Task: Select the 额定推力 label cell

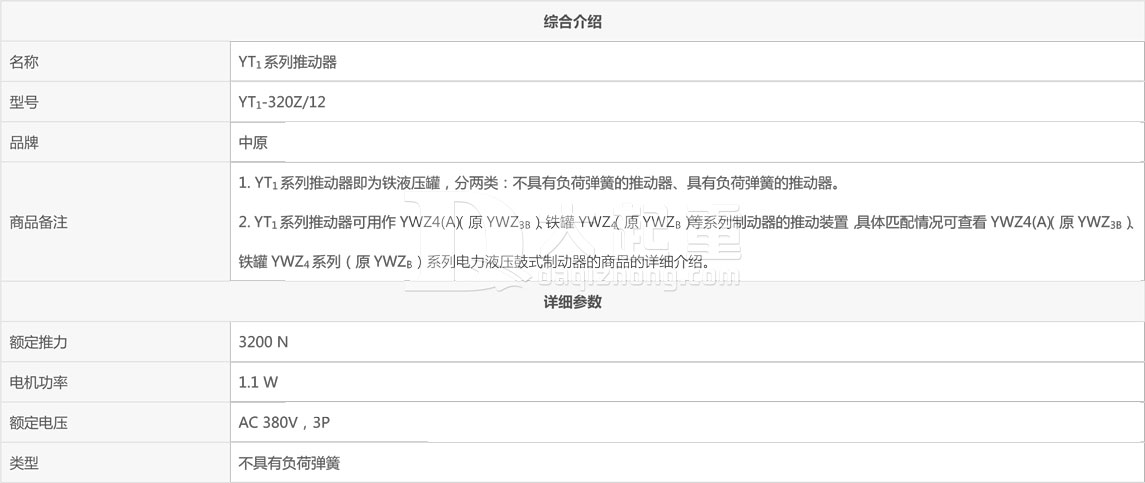Action: pos(115,341)
